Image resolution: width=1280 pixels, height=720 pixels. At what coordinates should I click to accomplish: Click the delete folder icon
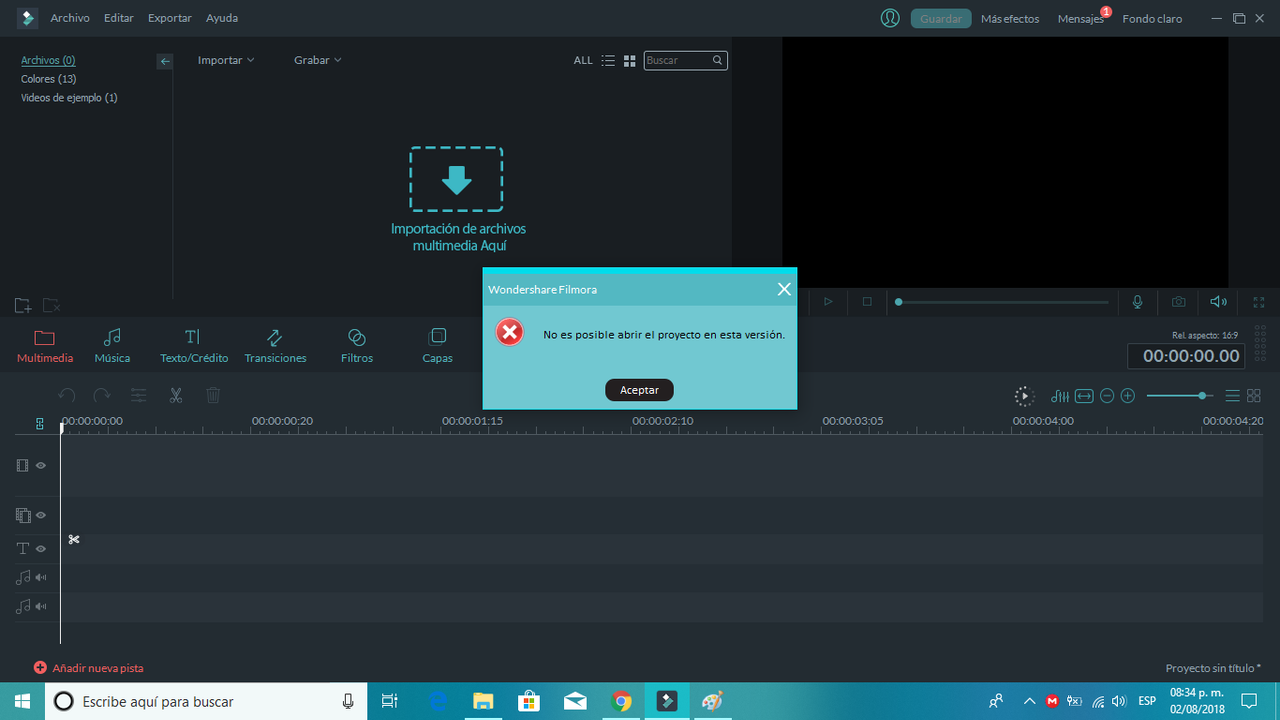click(x=52, y=305)
